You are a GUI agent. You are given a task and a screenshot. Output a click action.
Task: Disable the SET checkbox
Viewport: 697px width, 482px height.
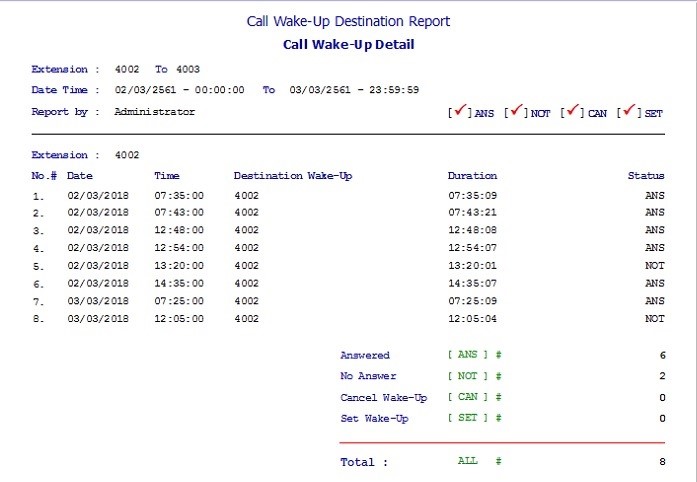click(x=630, y=112)
